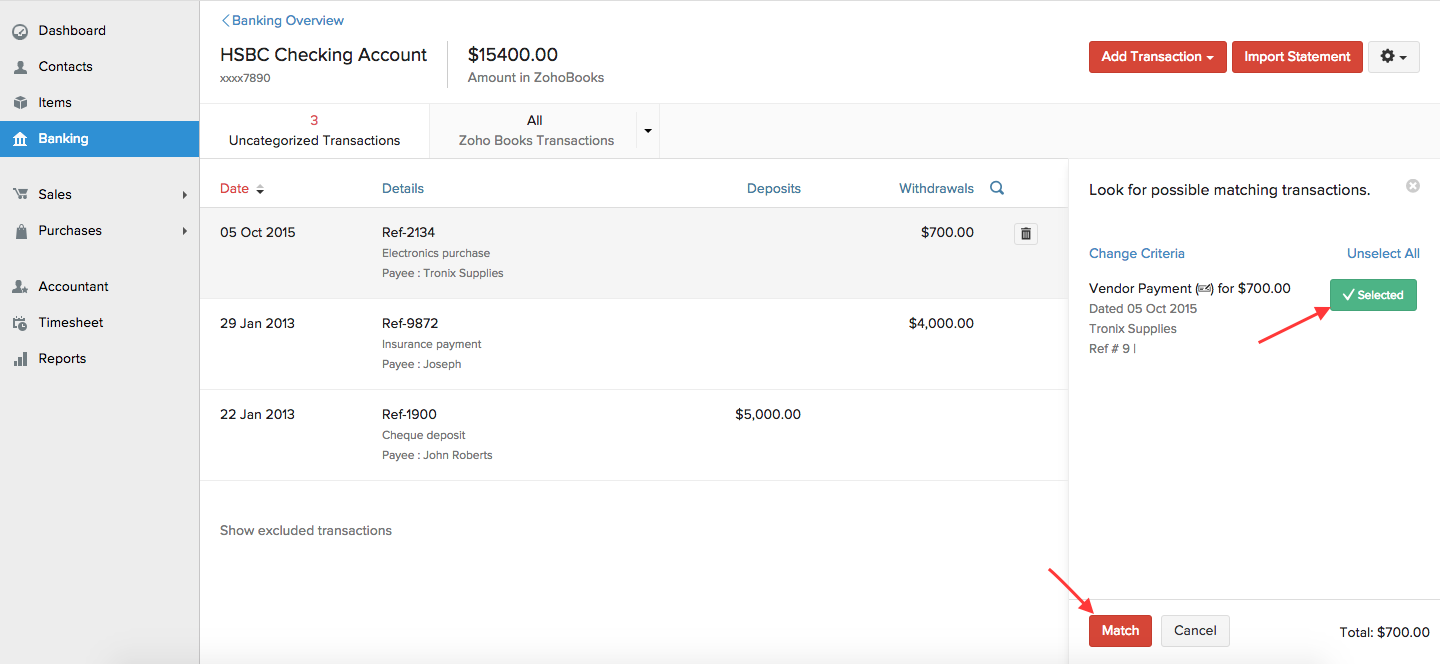Open dropdown arrow beside Zoho Books Transactions
This screenshot has width=1440, height=664.
(x=647, y=131)
